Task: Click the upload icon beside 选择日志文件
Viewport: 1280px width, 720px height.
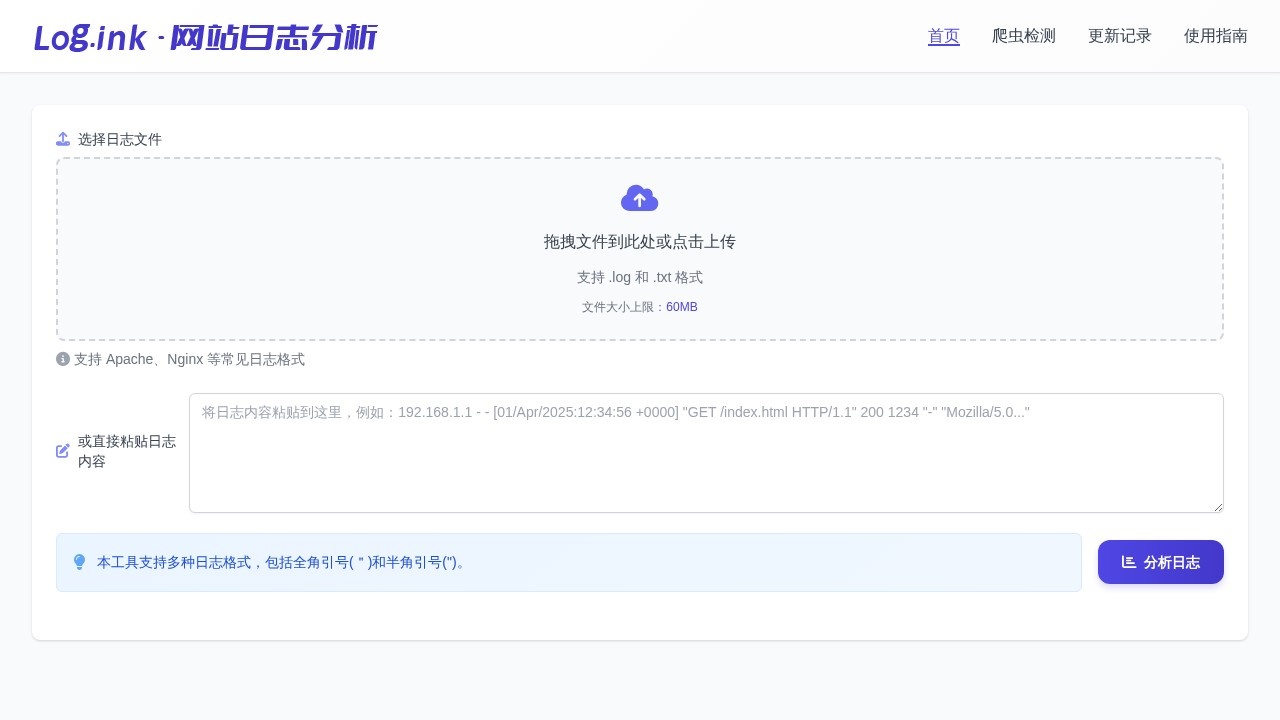Action: click(x=63, y=139)
